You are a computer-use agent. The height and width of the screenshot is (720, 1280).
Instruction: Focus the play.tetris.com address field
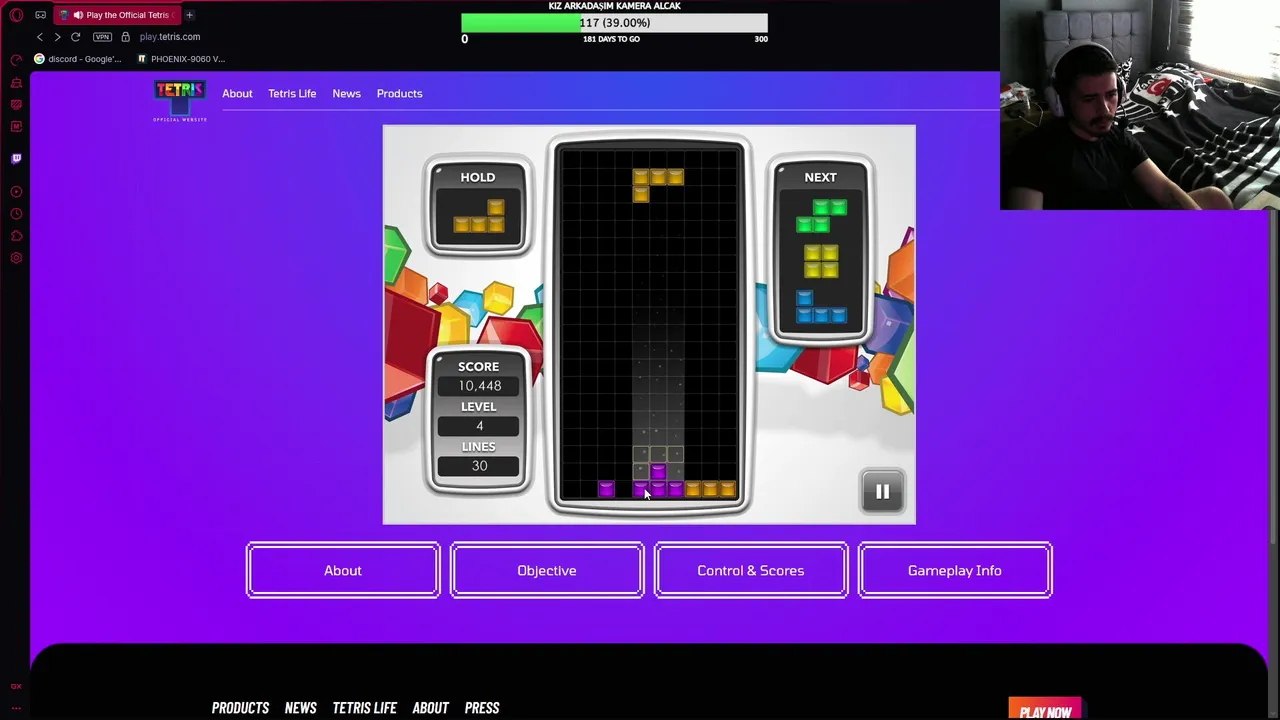(170, 37)
